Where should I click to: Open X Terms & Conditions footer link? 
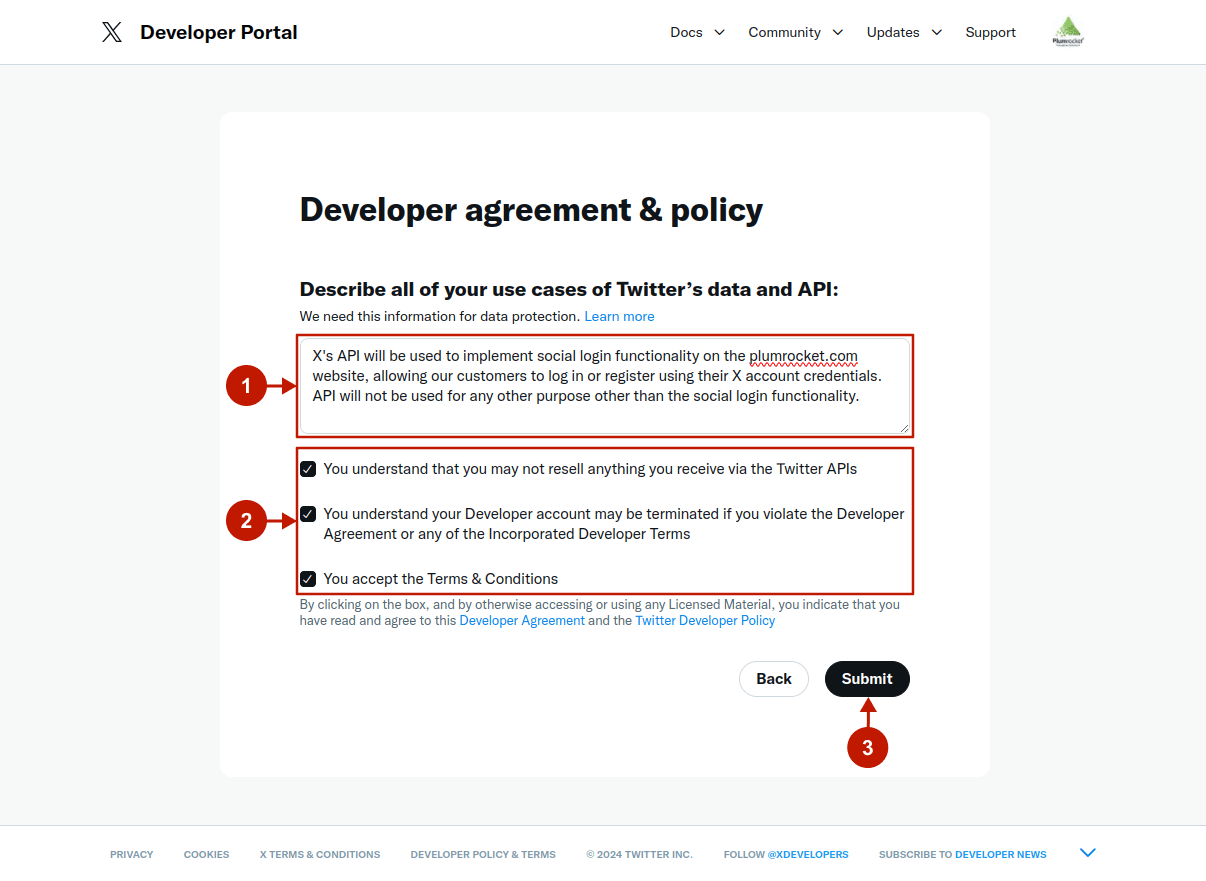(x=320, y=855)
